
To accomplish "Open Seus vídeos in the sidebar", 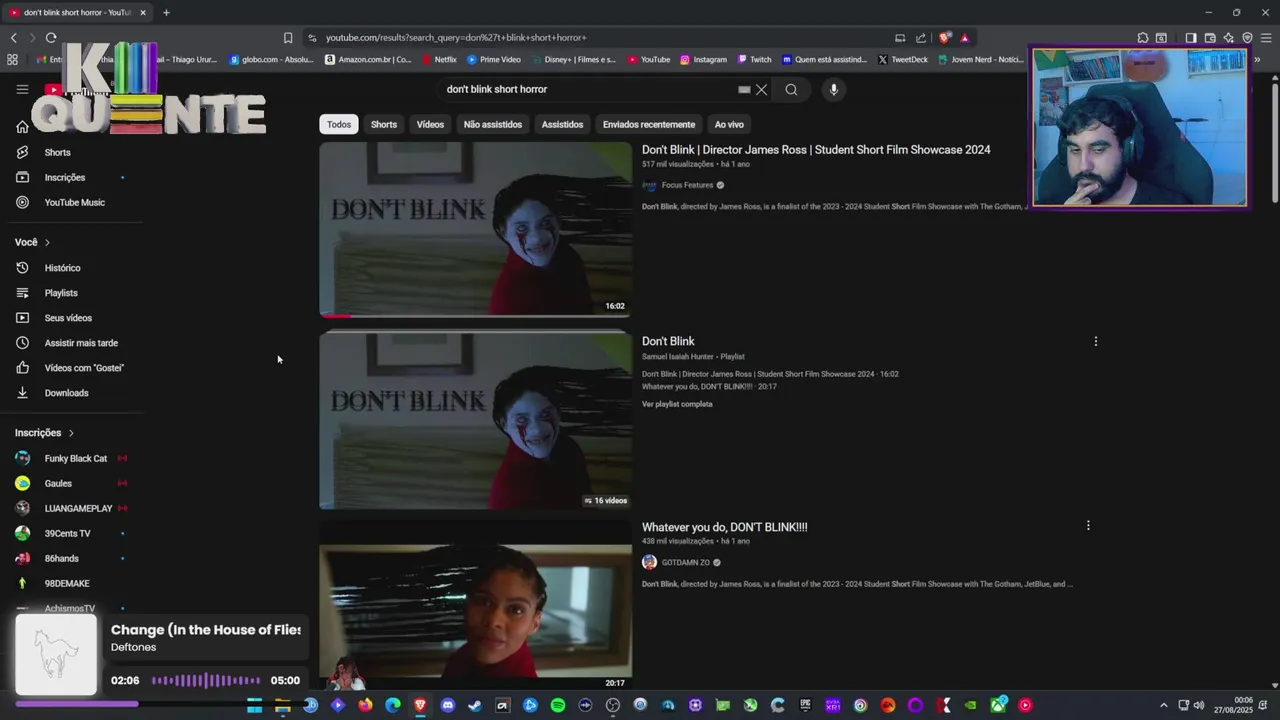I will (68, 318).
